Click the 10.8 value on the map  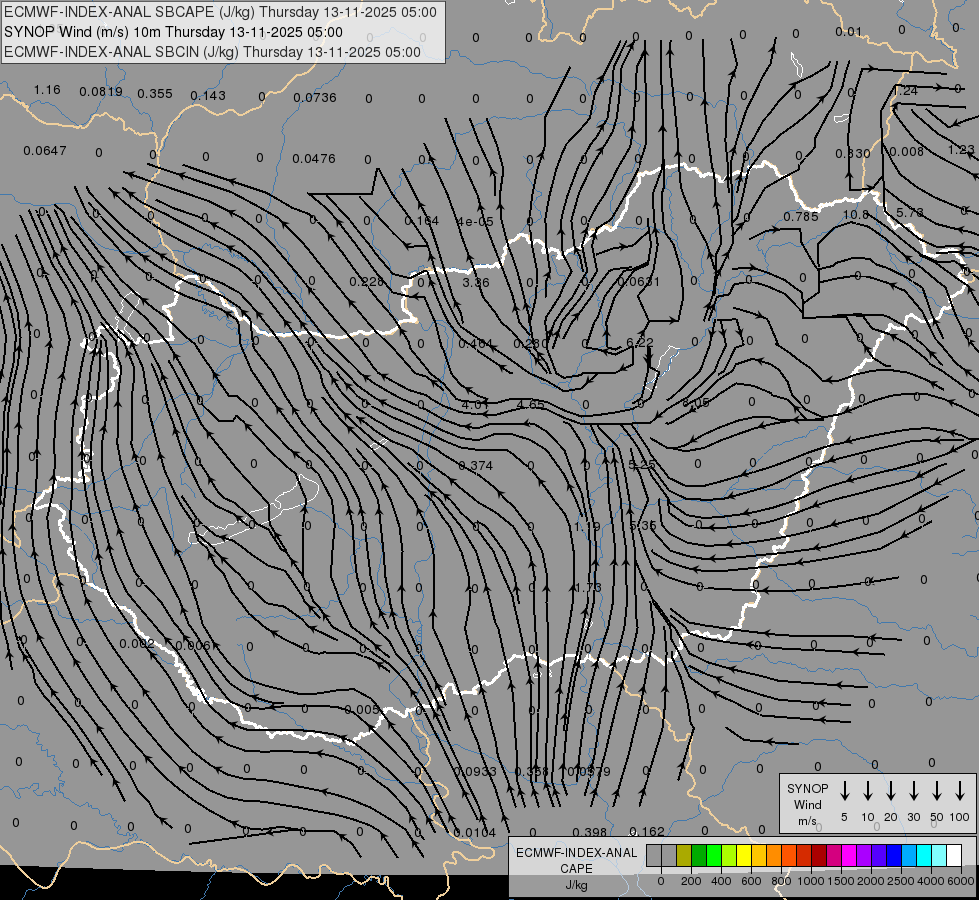(x=855, y=214)
